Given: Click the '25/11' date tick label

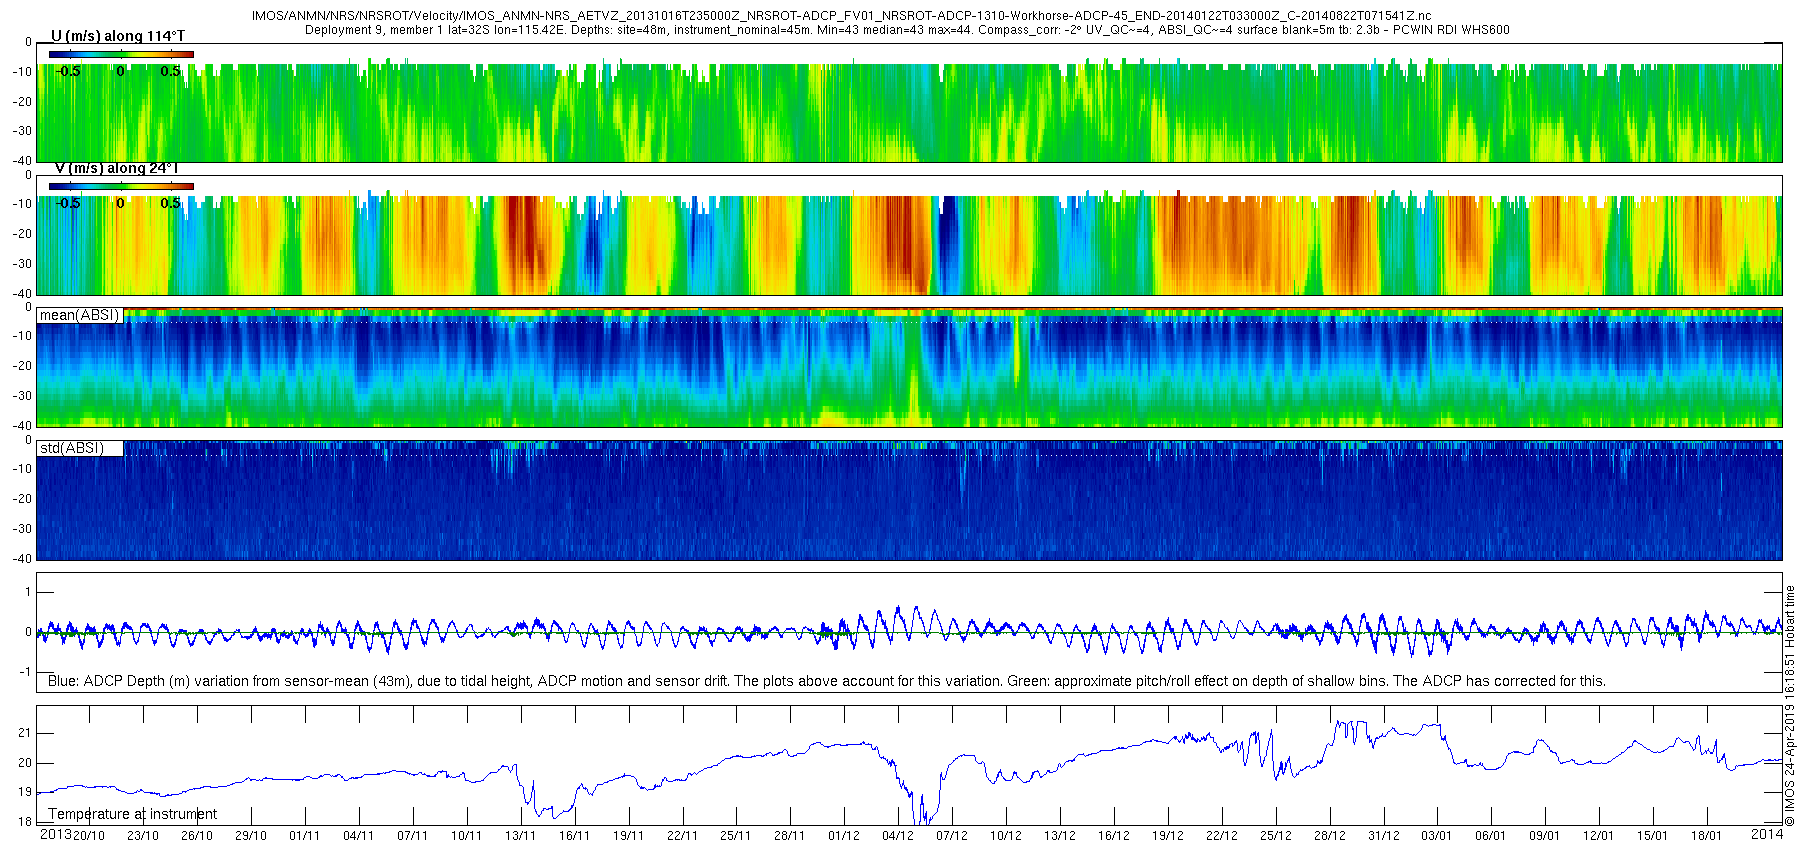Looking at the screenshot, I should [736, 836].
